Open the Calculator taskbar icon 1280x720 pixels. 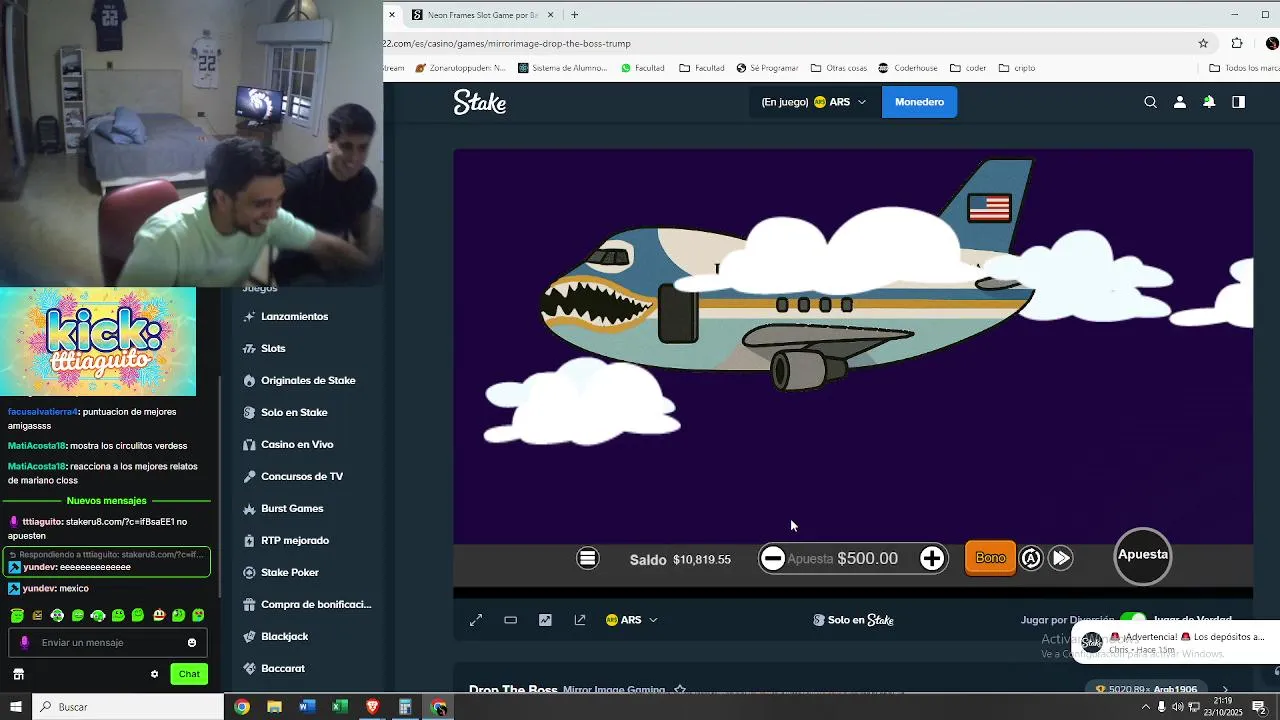pos(405,707)
